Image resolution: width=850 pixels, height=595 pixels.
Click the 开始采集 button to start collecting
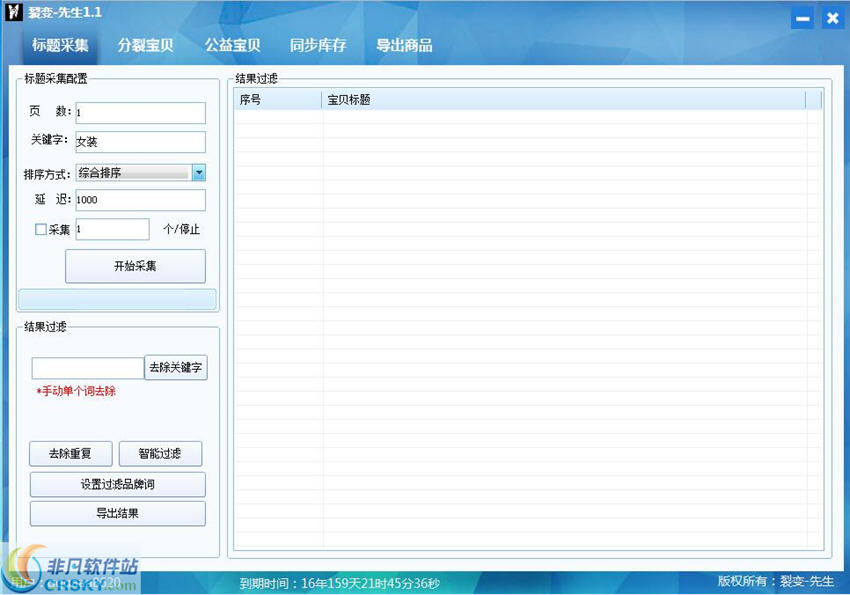[x=134, y=266]
